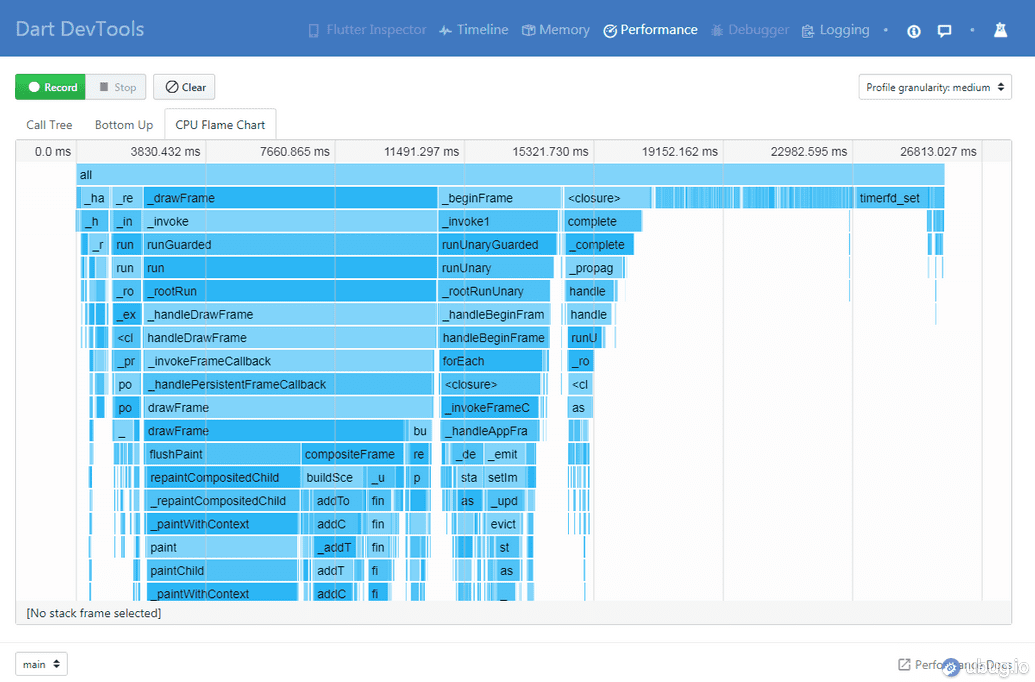Open the Memory page

(x=555, y=30)
